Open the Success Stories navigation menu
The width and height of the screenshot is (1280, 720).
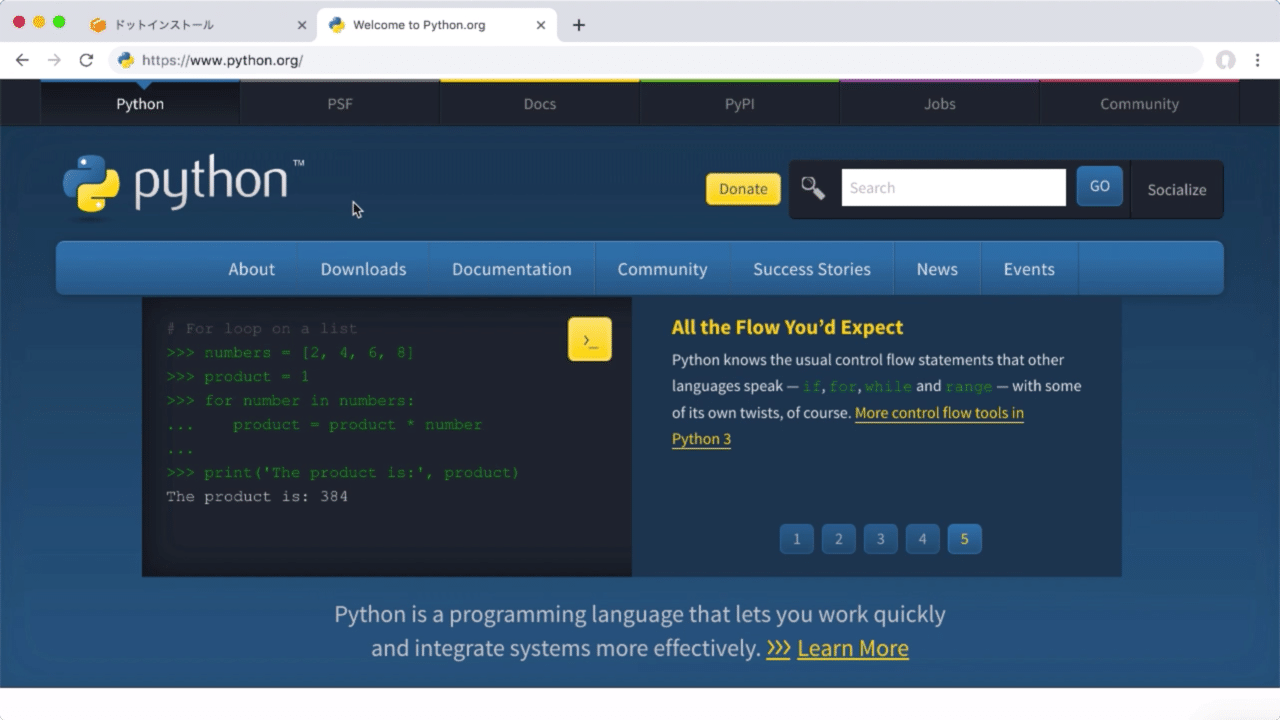pyautogui.click(x=812, y=269)
